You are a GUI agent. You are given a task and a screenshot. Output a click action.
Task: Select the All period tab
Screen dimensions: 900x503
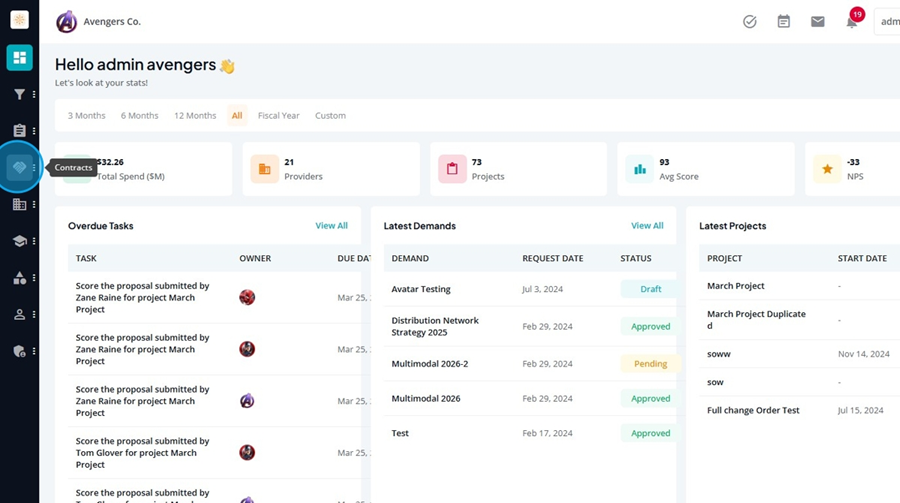click(x=237, y=115)
